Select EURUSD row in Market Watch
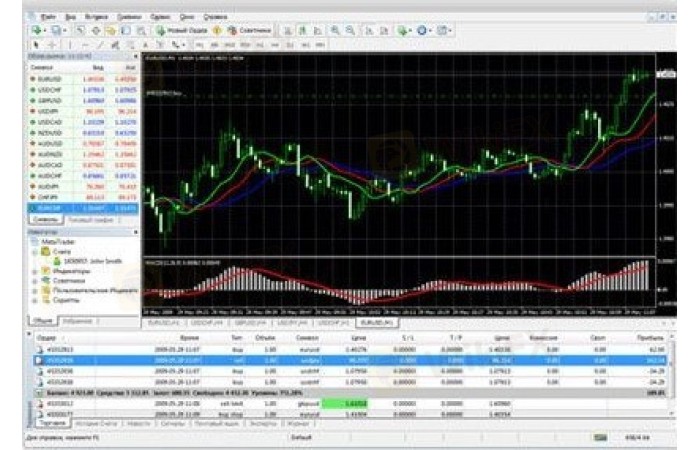 (52, 76)
